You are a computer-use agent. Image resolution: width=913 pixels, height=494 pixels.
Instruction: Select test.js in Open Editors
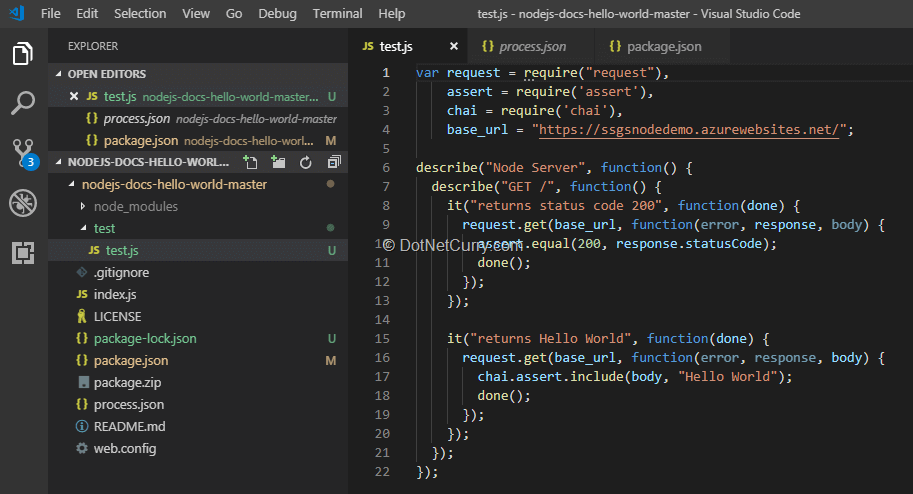(198, 96)
